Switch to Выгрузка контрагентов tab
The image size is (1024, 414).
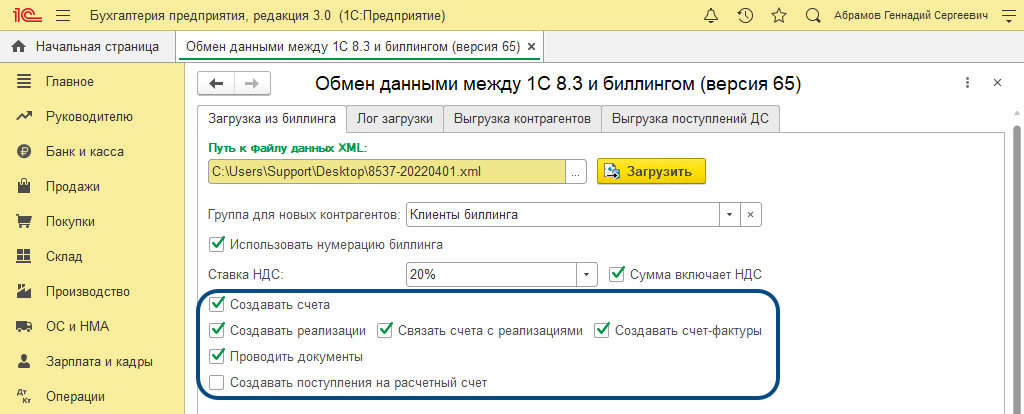point(522,119)
